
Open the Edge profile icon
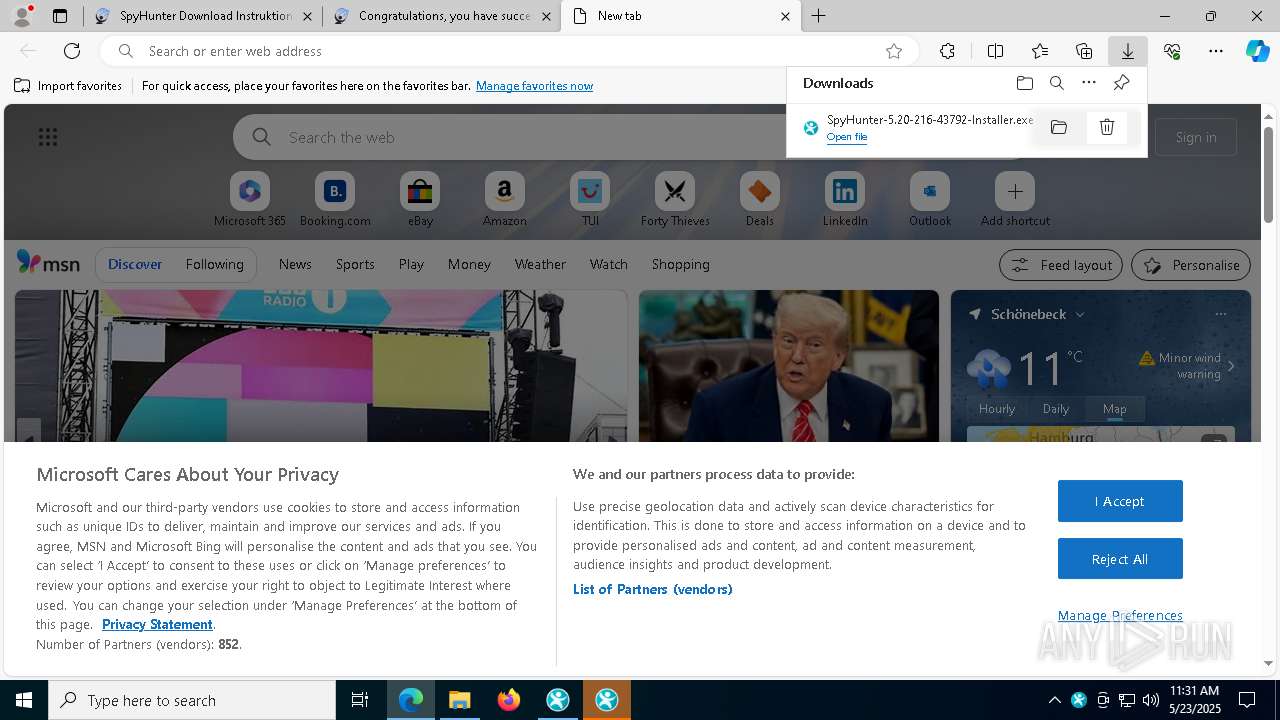22,16
